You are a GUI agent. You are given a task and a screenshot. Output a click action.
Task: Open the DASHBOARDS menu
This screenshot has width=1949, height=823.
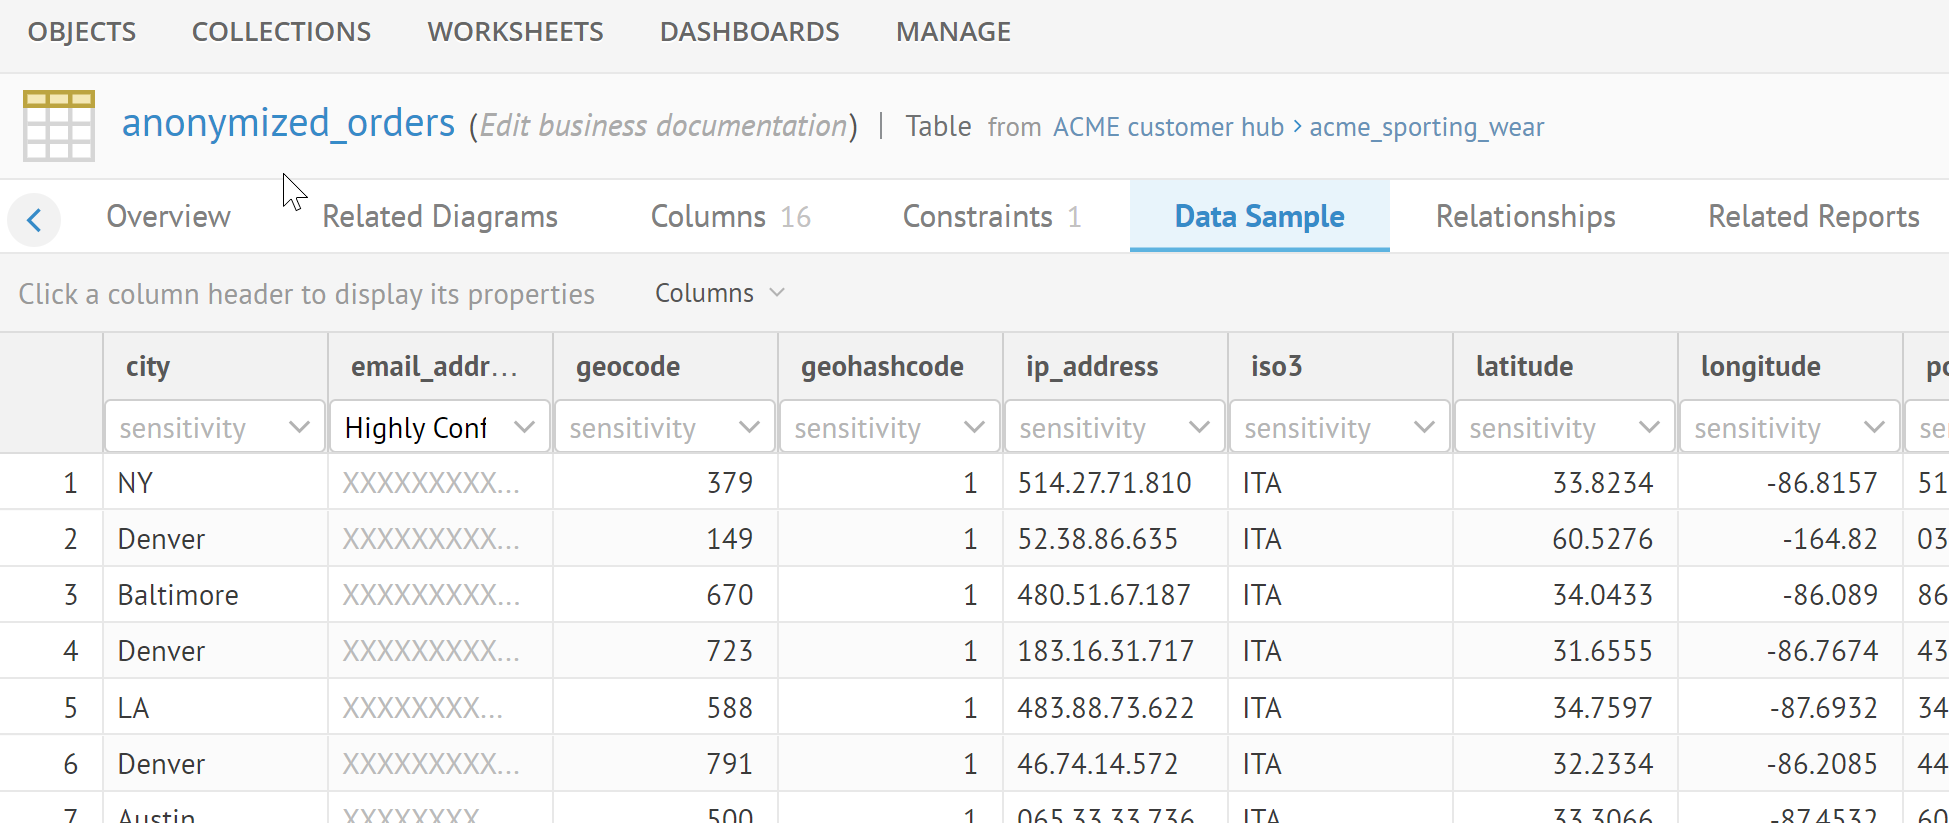tap(749, 32)
